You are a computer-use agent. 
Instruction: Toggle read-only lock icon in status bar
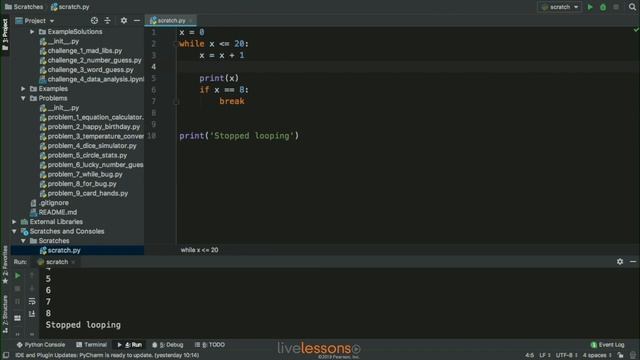[x=620, y=356]
